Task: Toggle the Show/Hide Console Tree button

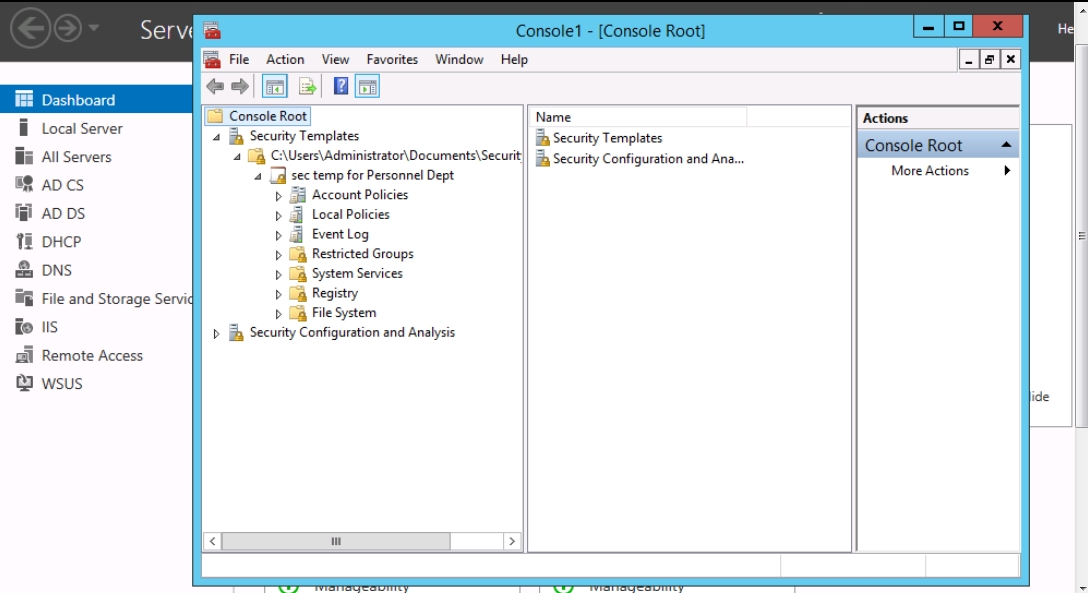Action: 275,87
